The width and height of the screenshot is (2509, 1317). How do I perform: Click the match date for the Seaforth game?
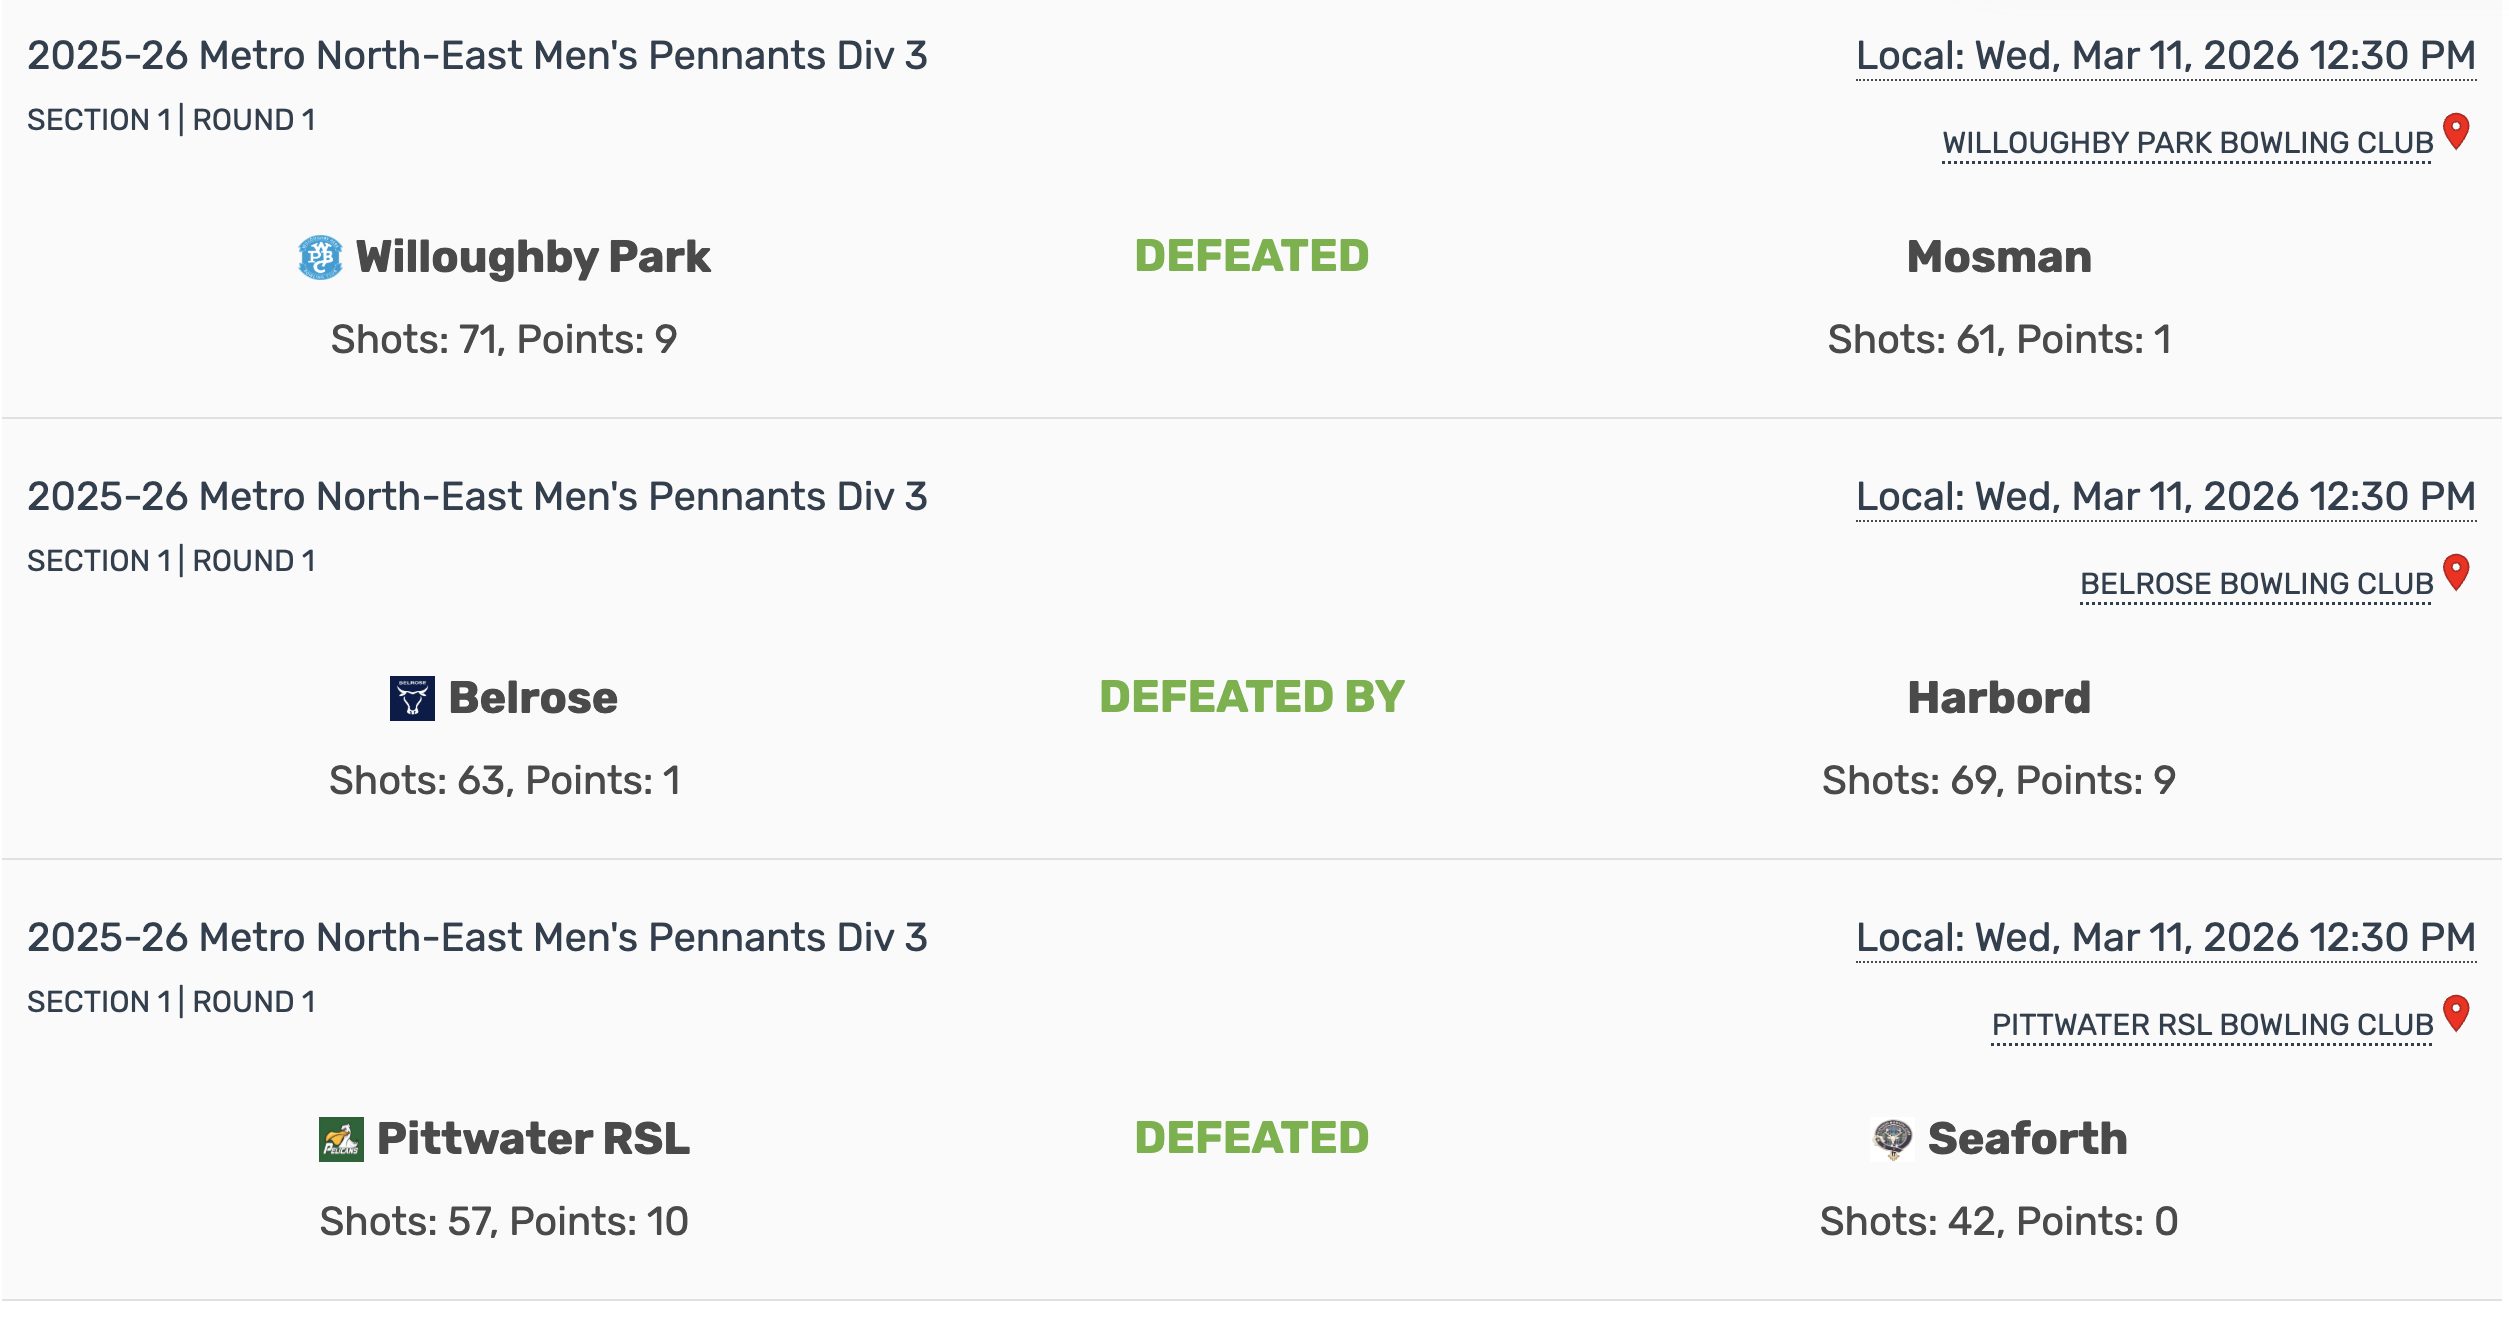pos(2165,938)
